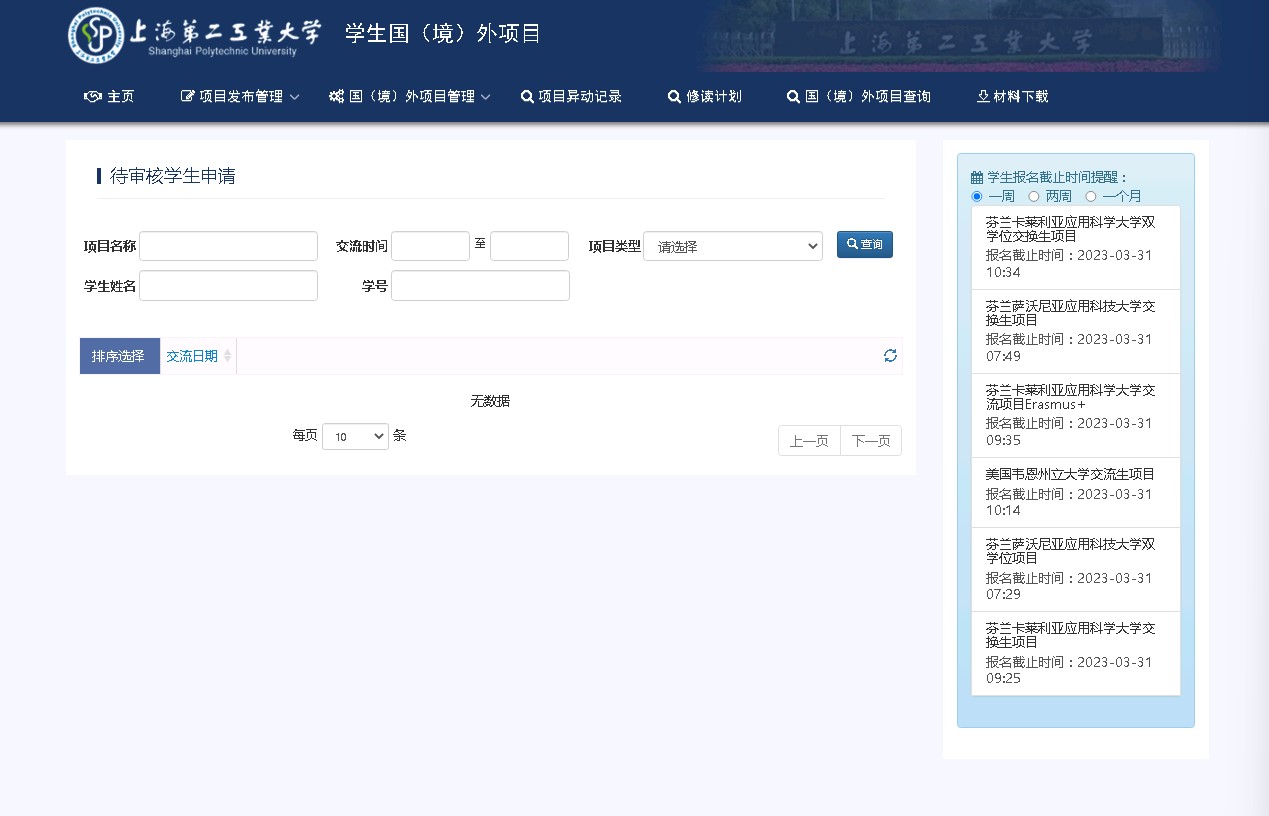Go to next page with 下一页

tap(870, 441)
